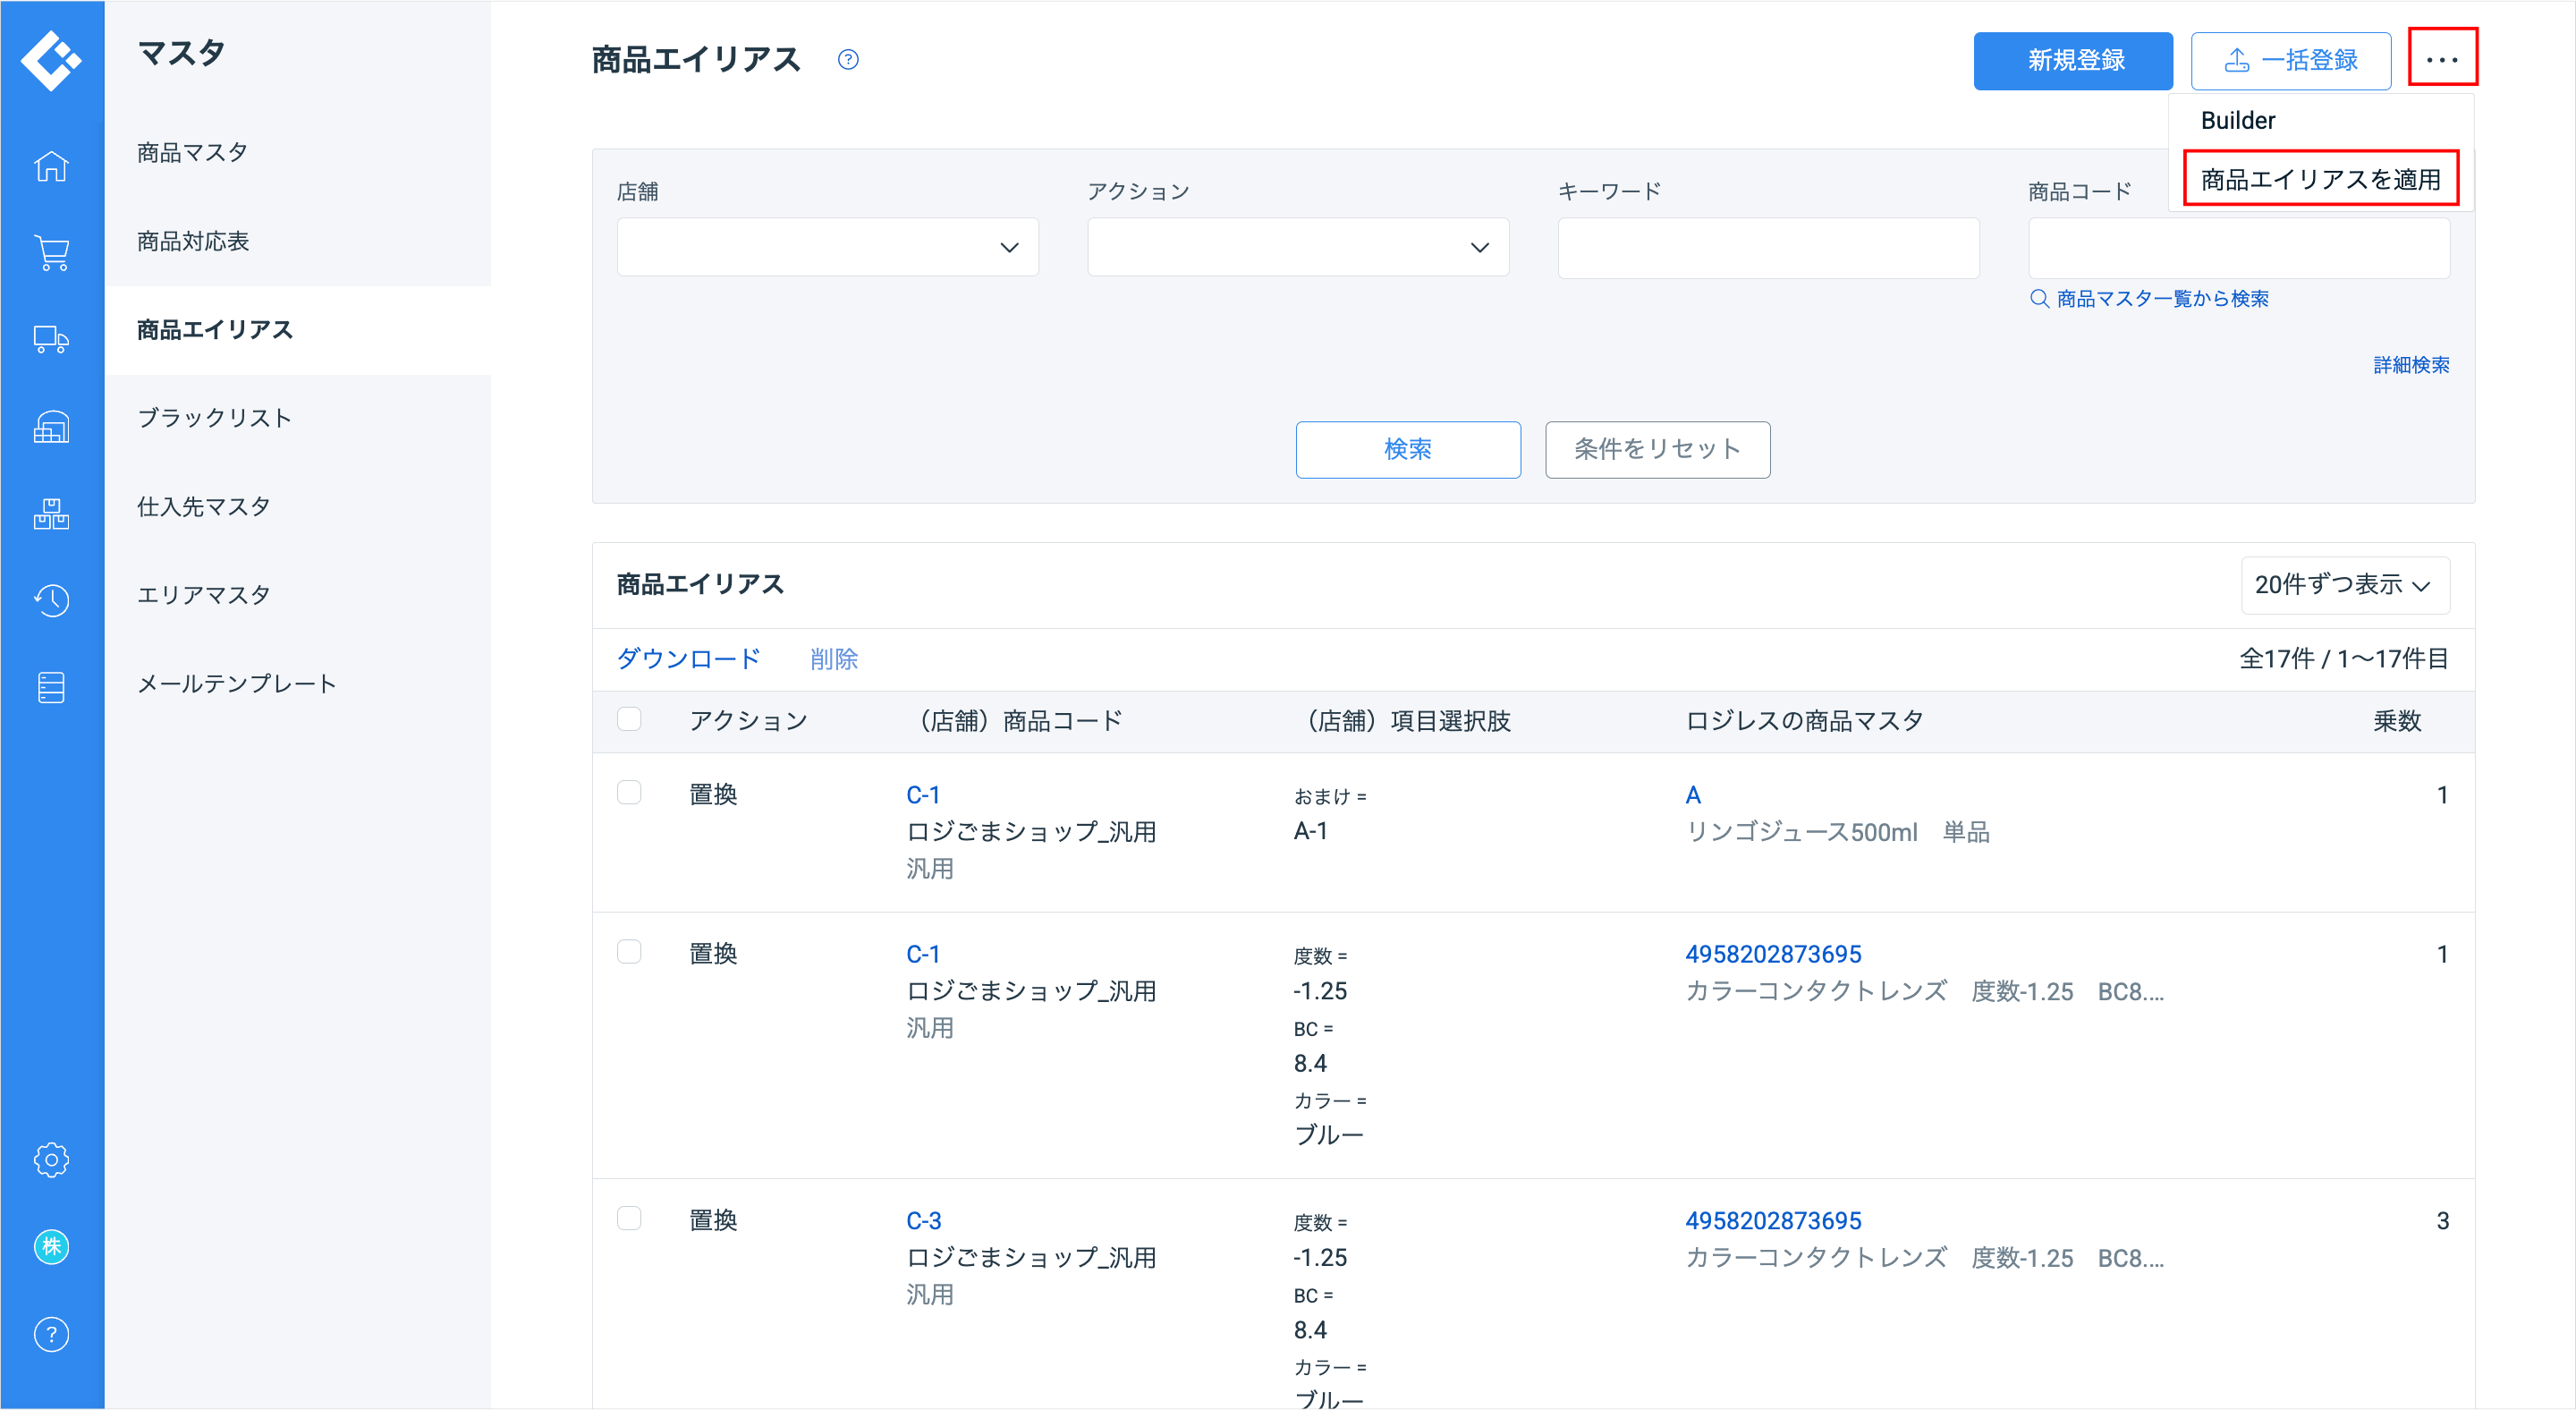The height and width of the screenshot is (1410, 2576).
Task: Click the home icon in the sidebar
Action: coord(51,165)
